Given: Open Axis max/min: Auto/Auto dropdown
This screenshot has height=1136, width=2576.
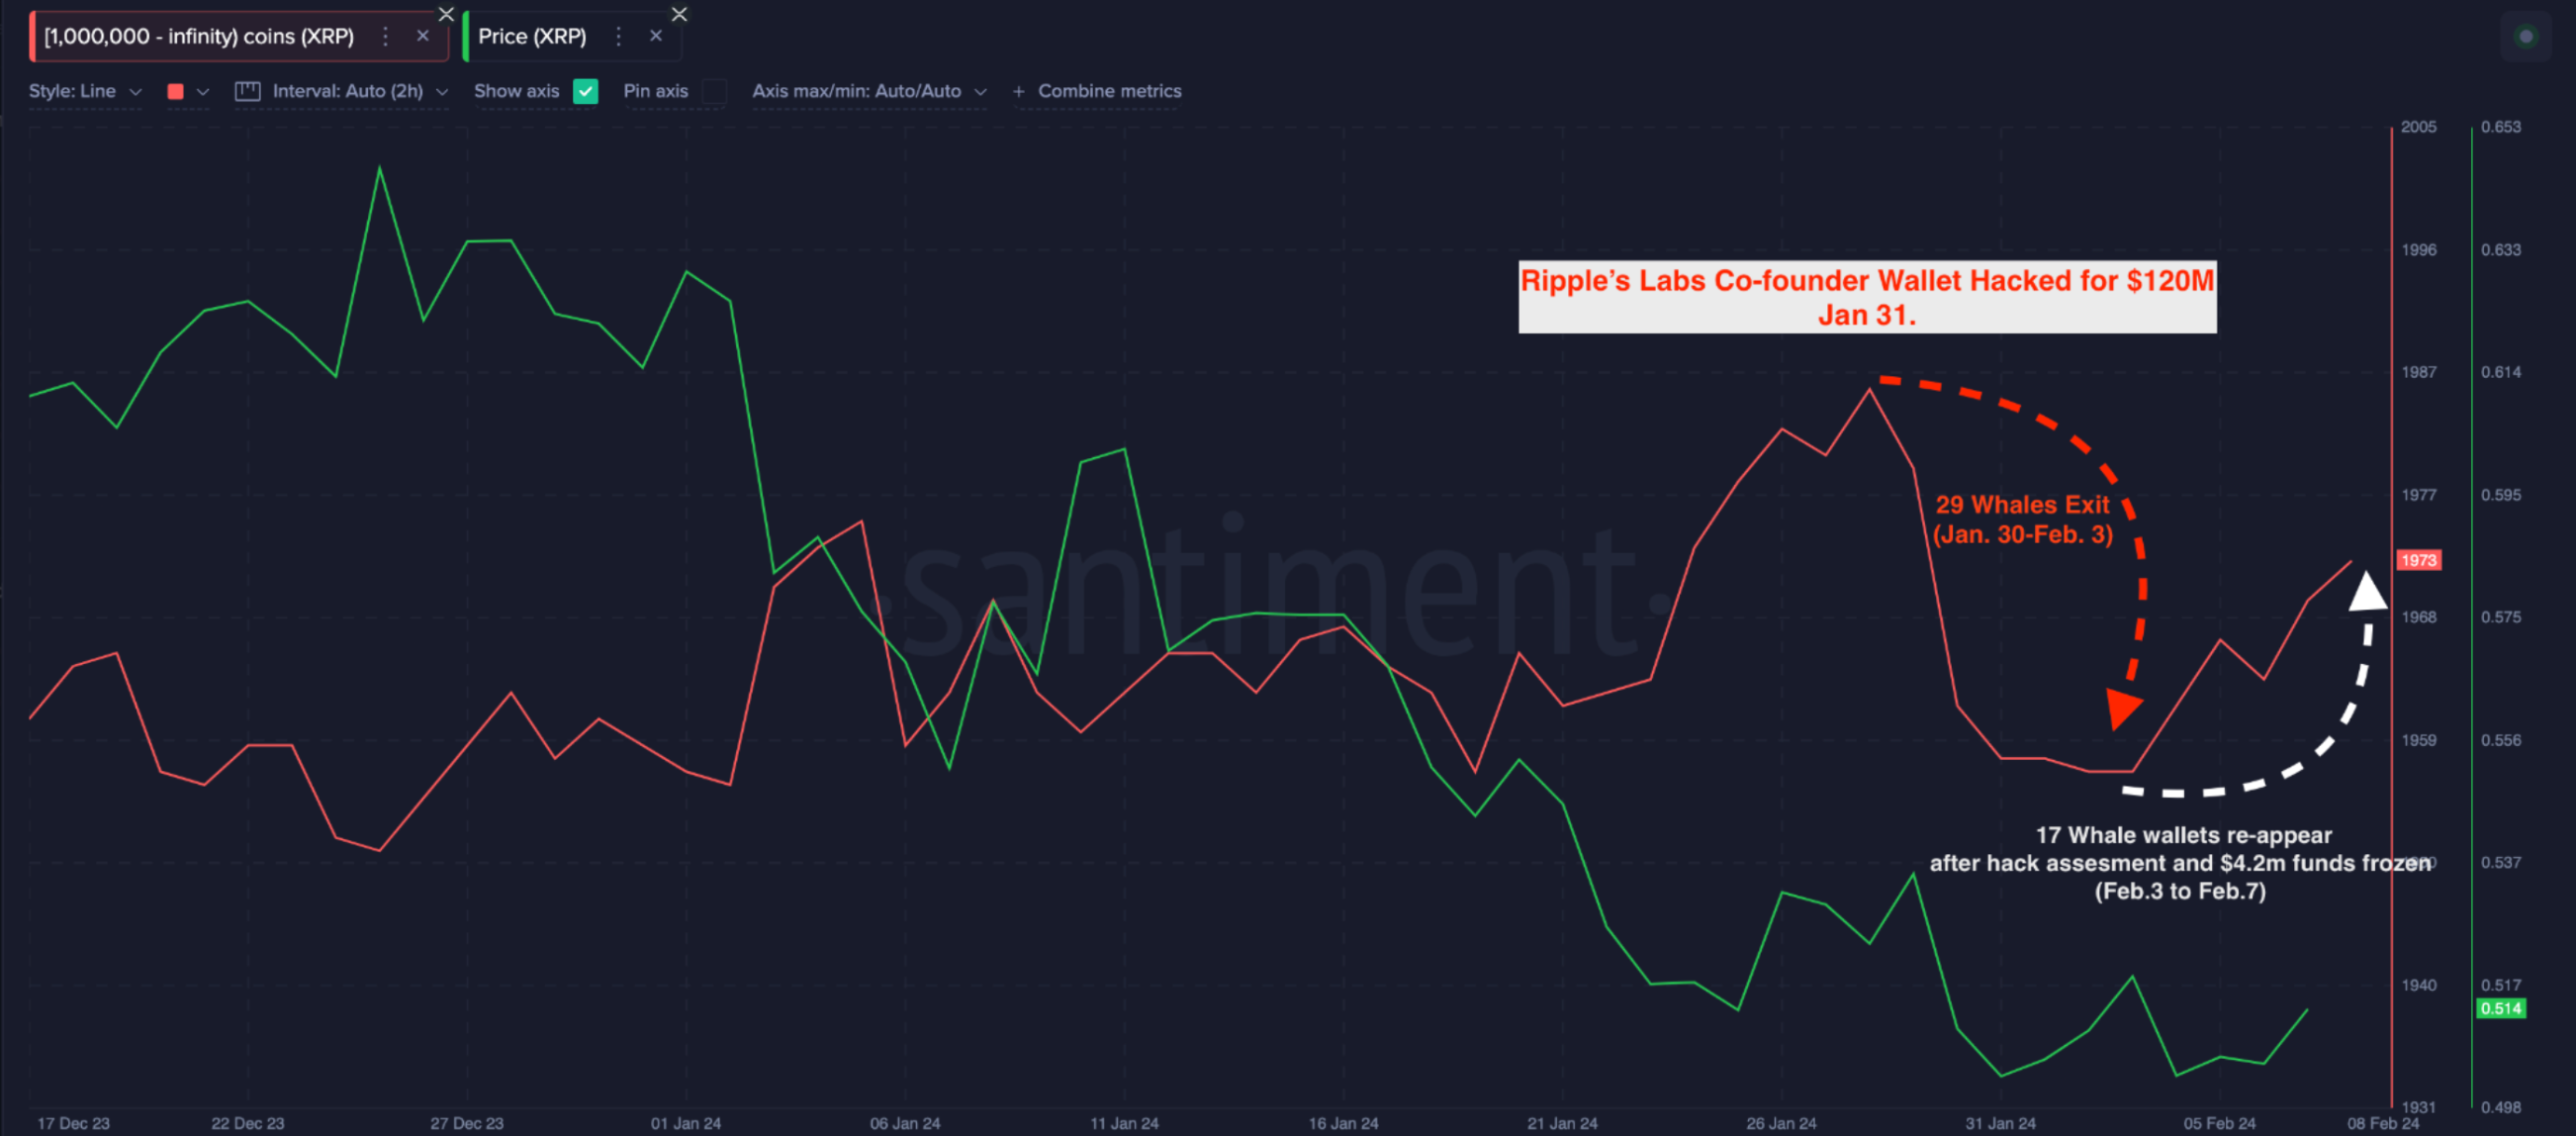Looking at the screenshot, I should coord(869,91).
